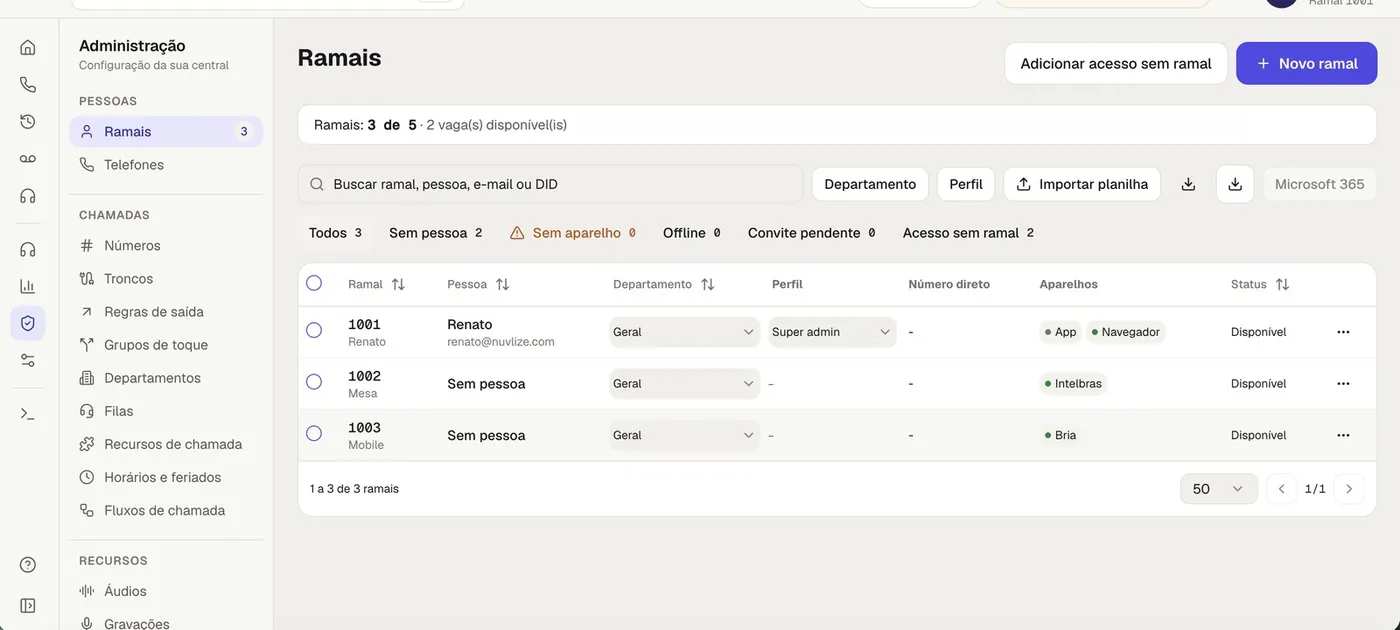Click Adicionar acesso sem ramal button
Screen dimensions: 1400x630
point(1116,63)
